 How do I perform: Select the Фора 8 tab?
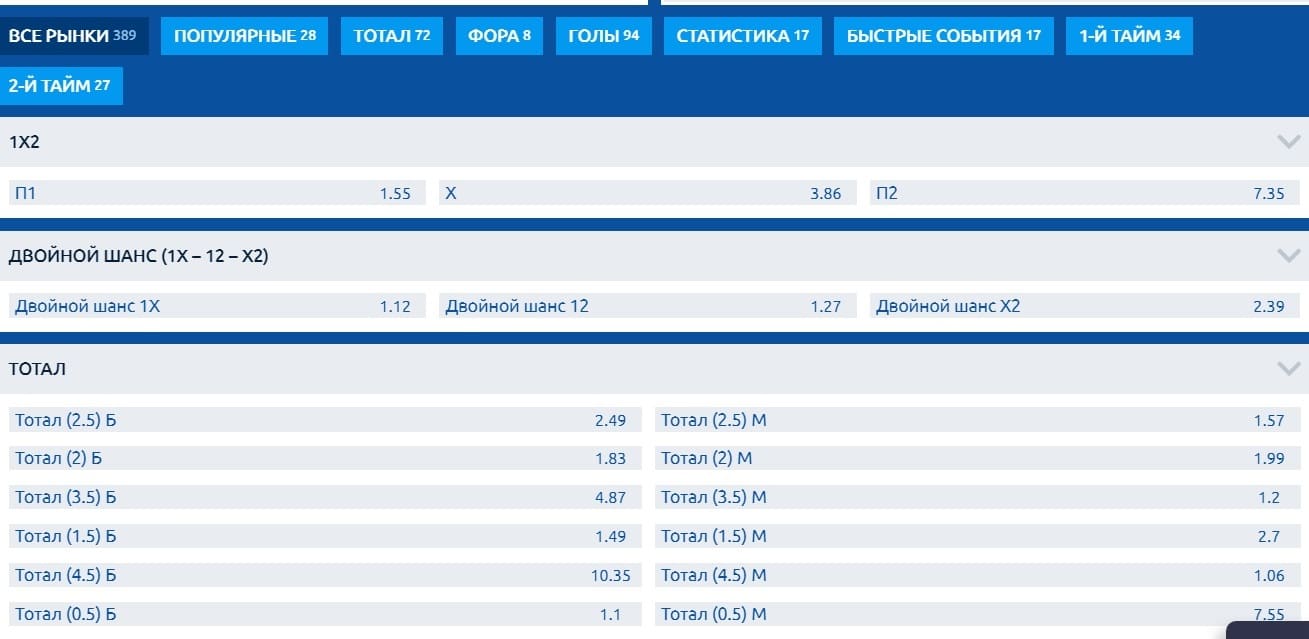(499, 36)
